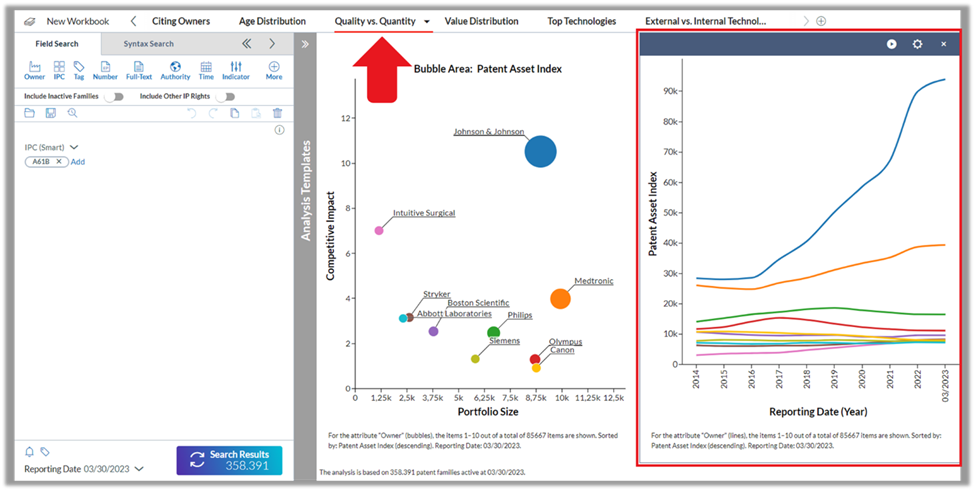The height and width of the screenshot is (491, 975).
Task: Choose the Number search field
Action: pyautogui.click(x=105, y=70)
